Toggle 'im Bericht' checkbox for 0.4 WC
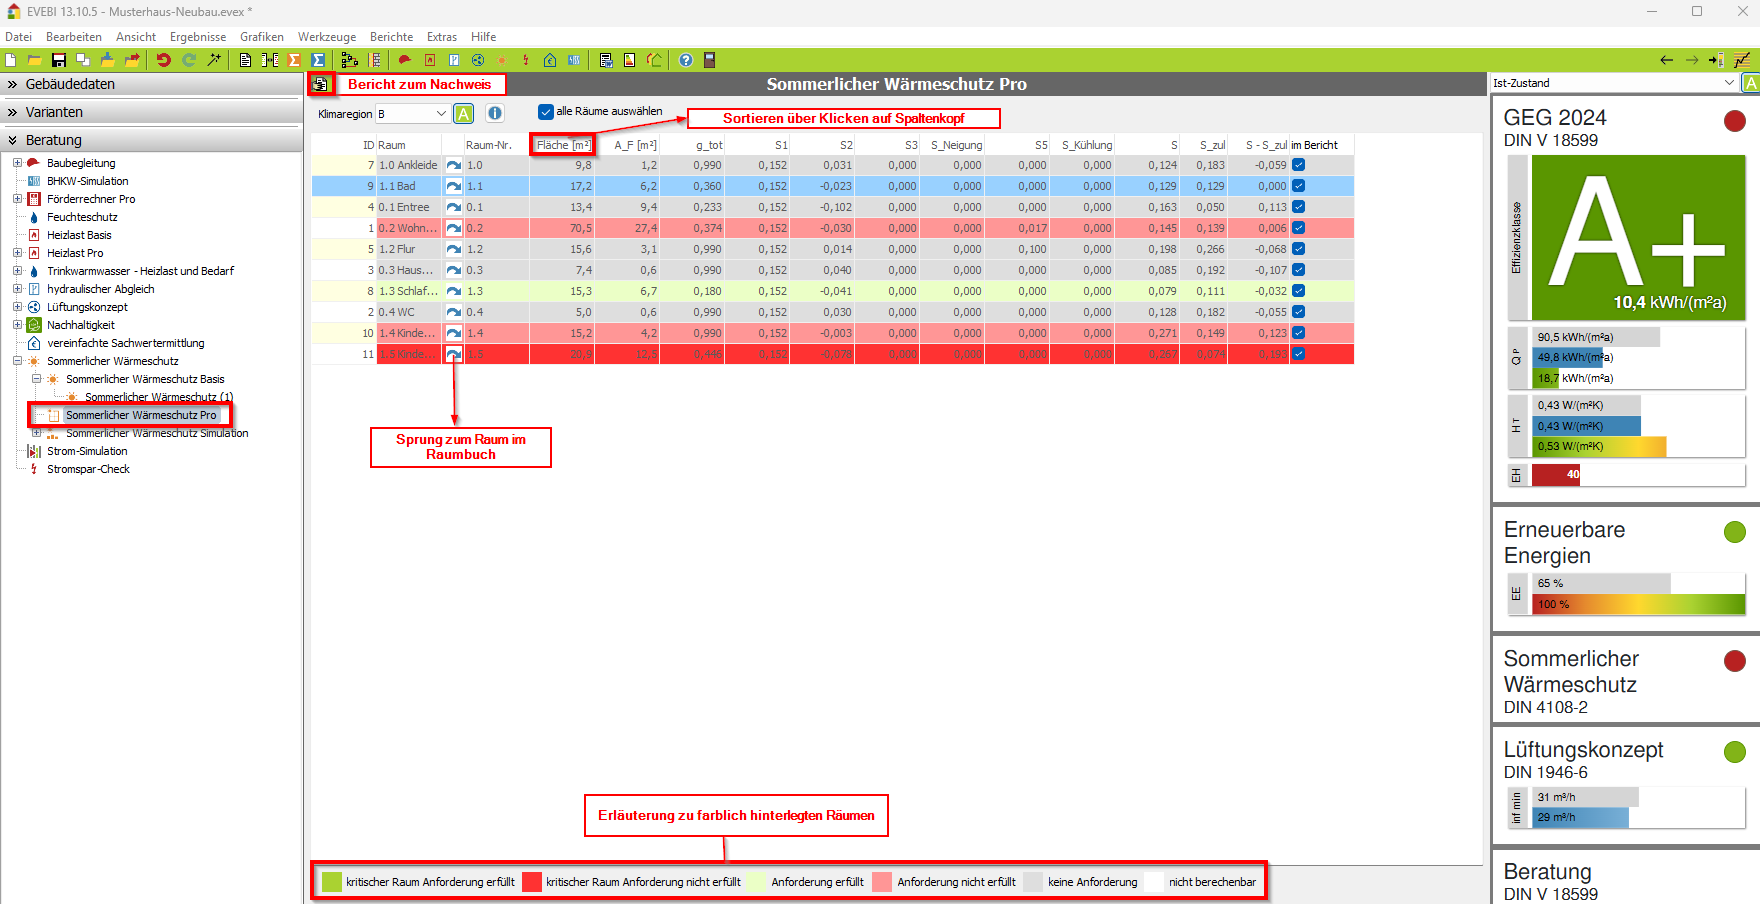Image resolution: width=1760 pixels, height=904 pixels. point(1298,312)
